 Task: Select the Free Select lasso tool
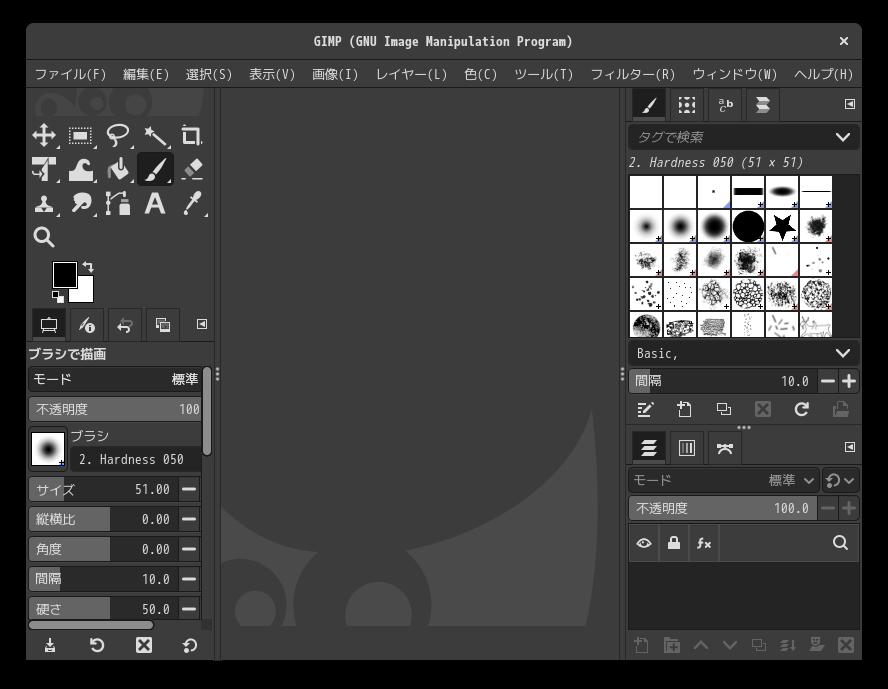coord(118,135)
